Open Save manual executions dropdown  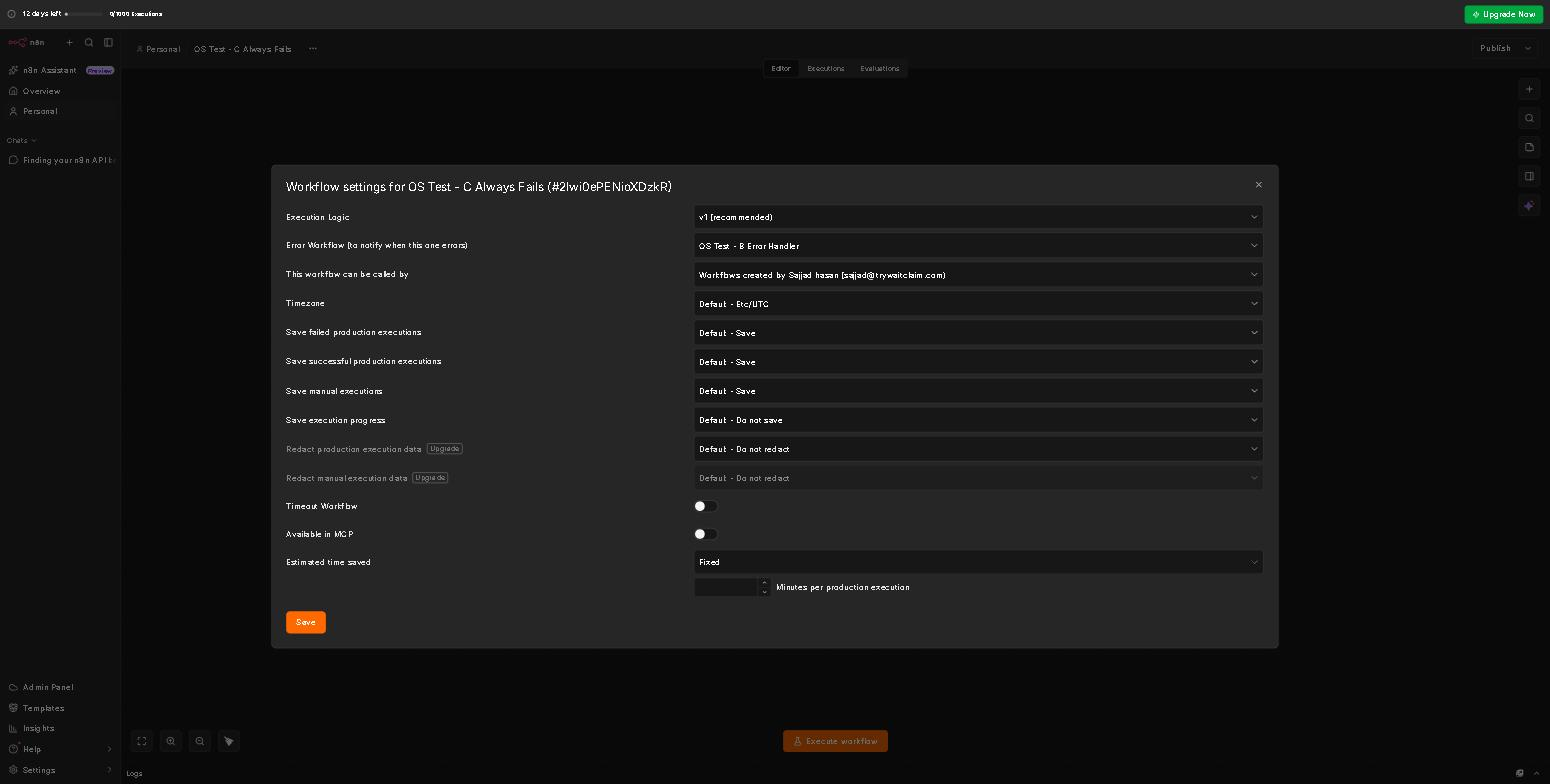click(x=978, y=391)
